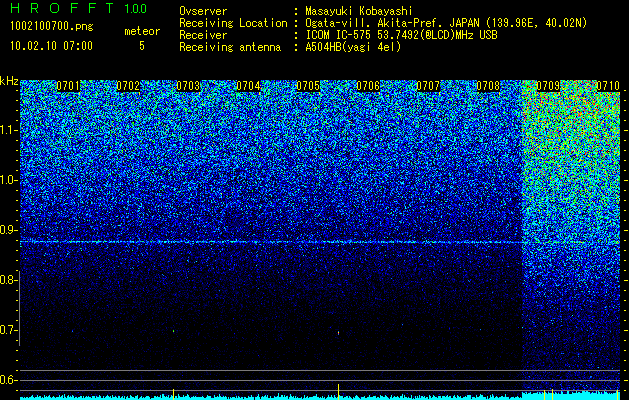Click the 0707 time marker
This screenshot has height=400, width=629.
pos(428,86)
